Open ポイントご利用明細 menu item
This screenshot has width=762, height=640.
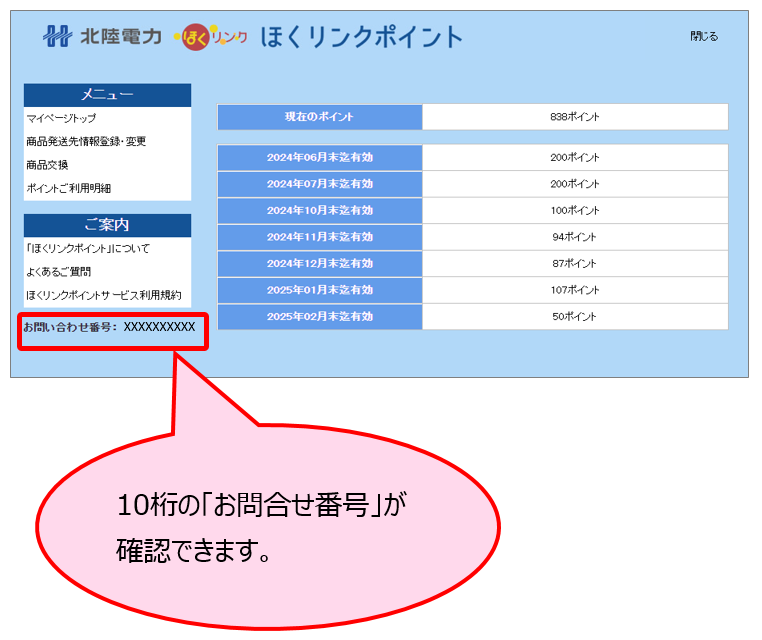[69, 188]
